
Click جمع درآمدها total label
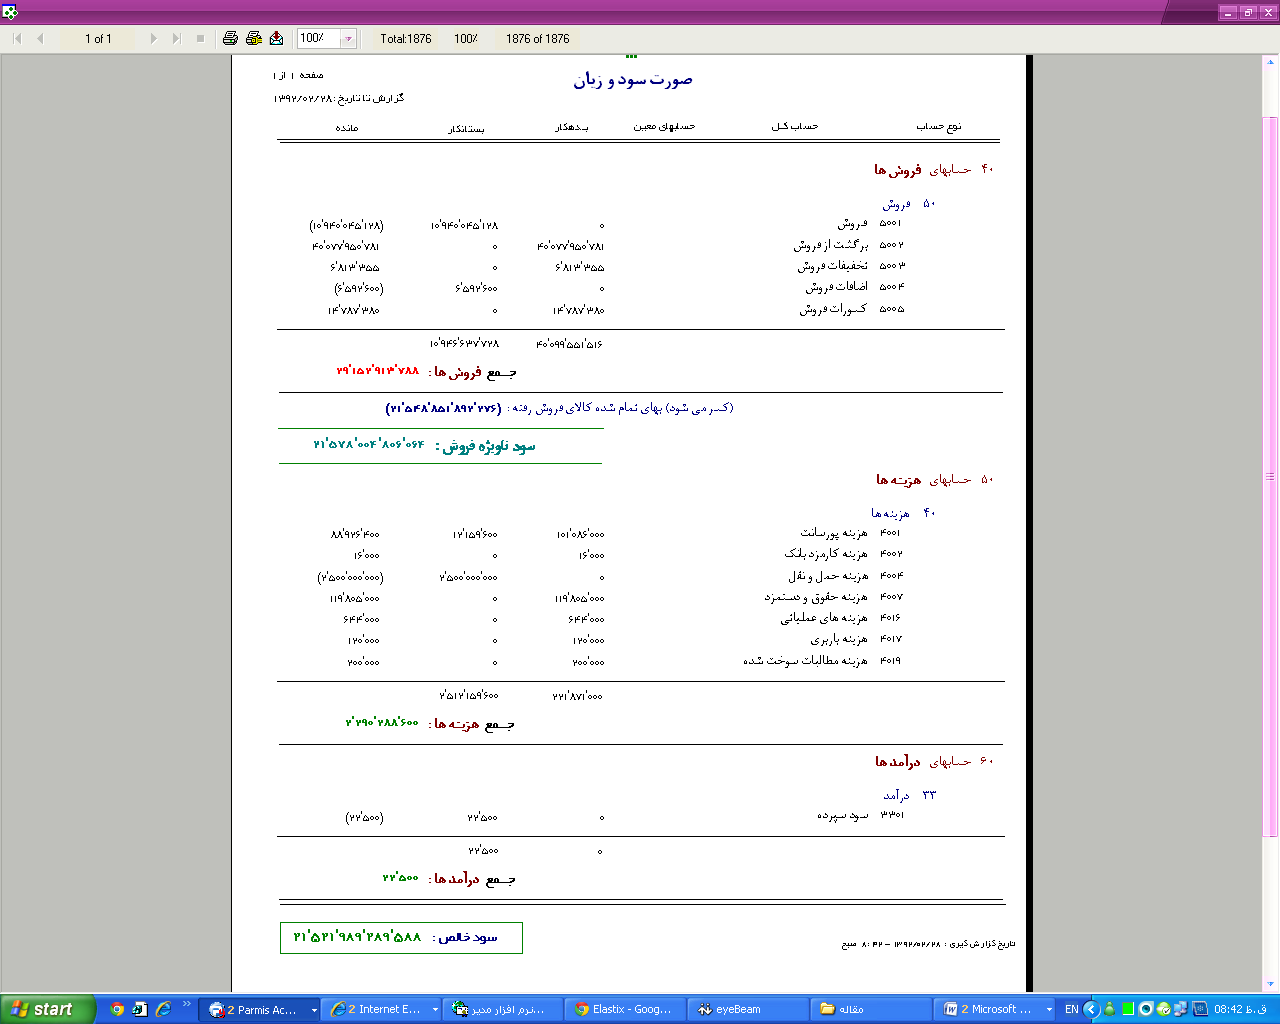pyautogui.click(x=474, y=879)
